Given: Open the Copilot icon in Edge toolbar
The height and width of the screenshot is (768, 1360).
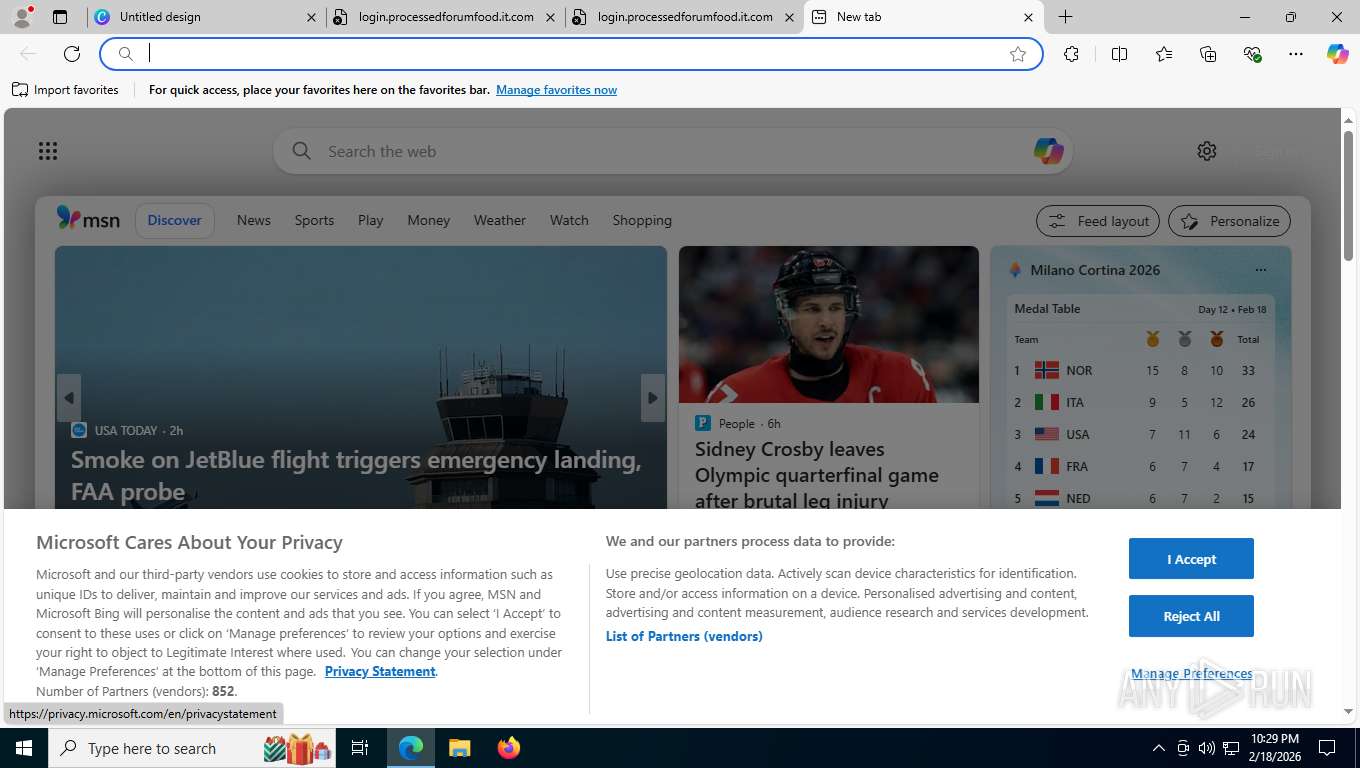Looking at the screenshot, I should 1338,54.
